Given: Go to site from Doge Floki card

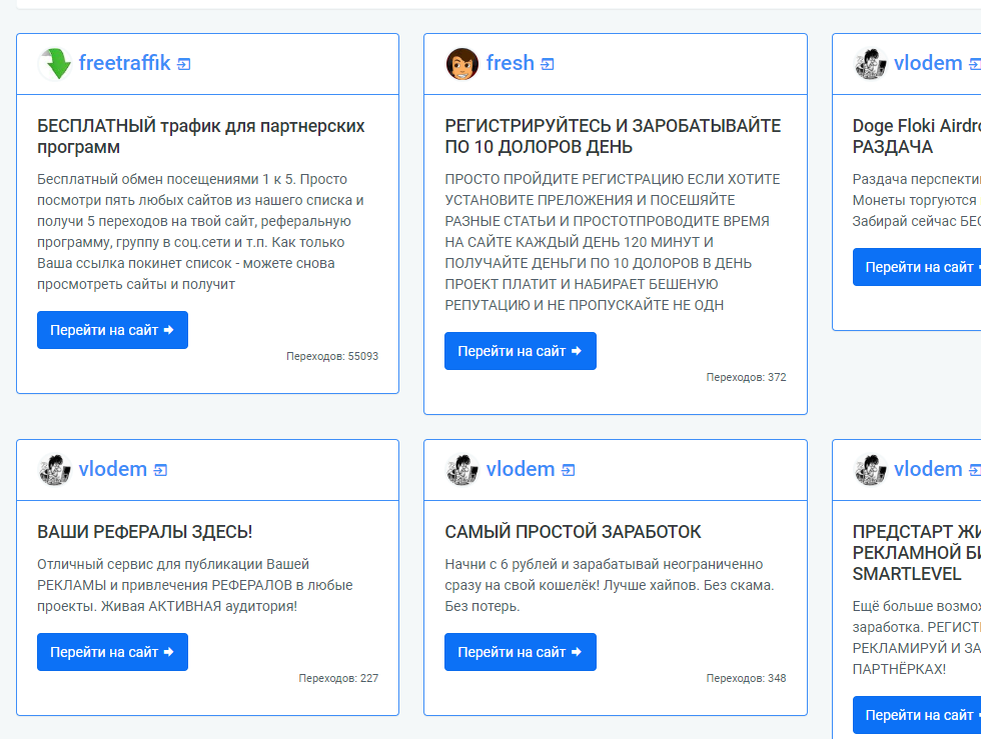Looking at the screenshot, I should pyautogui.click(x=917, y=267).
